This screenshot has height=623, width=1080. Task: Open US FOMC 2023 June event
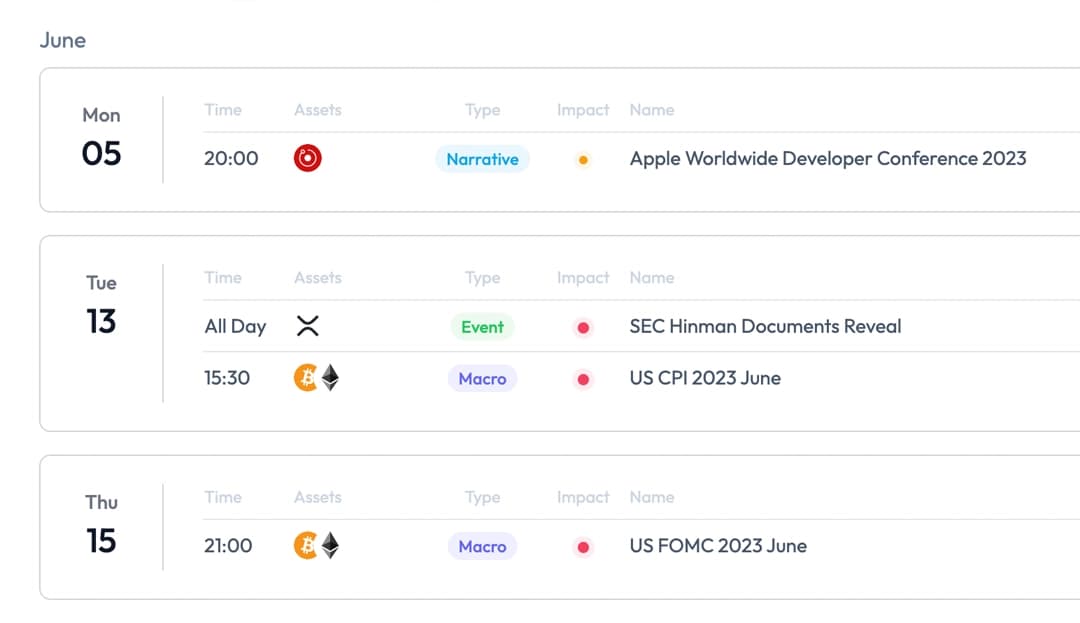pyautogui.click(x=718, y=546)
